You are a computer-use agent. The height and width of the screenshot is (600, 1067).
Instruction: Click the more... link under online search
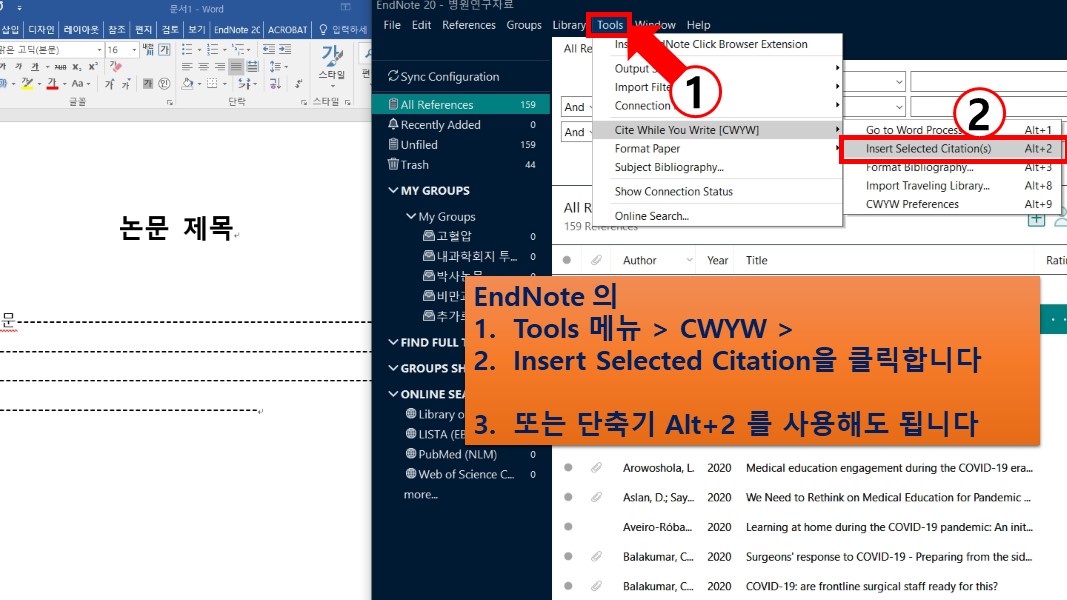point(421,495)
